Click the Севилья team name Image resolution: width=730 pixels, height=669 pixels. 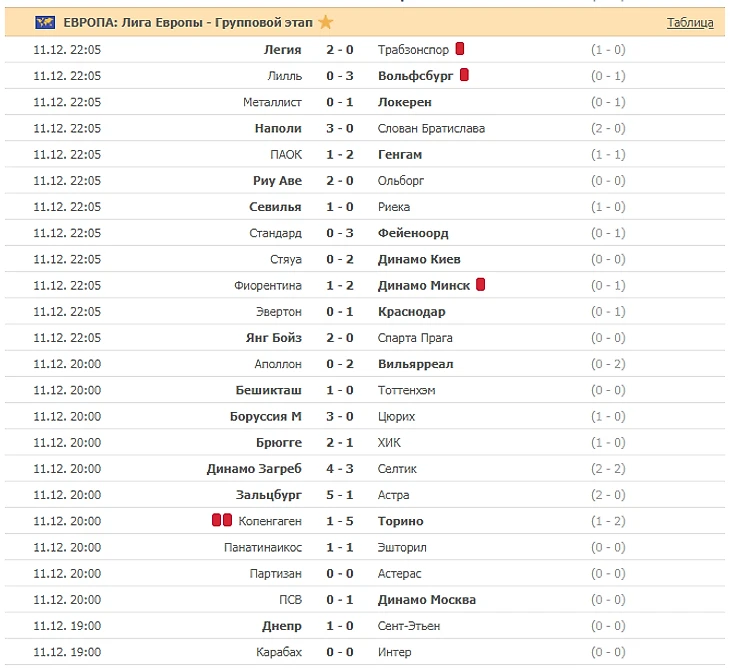[x=275, y=207]
